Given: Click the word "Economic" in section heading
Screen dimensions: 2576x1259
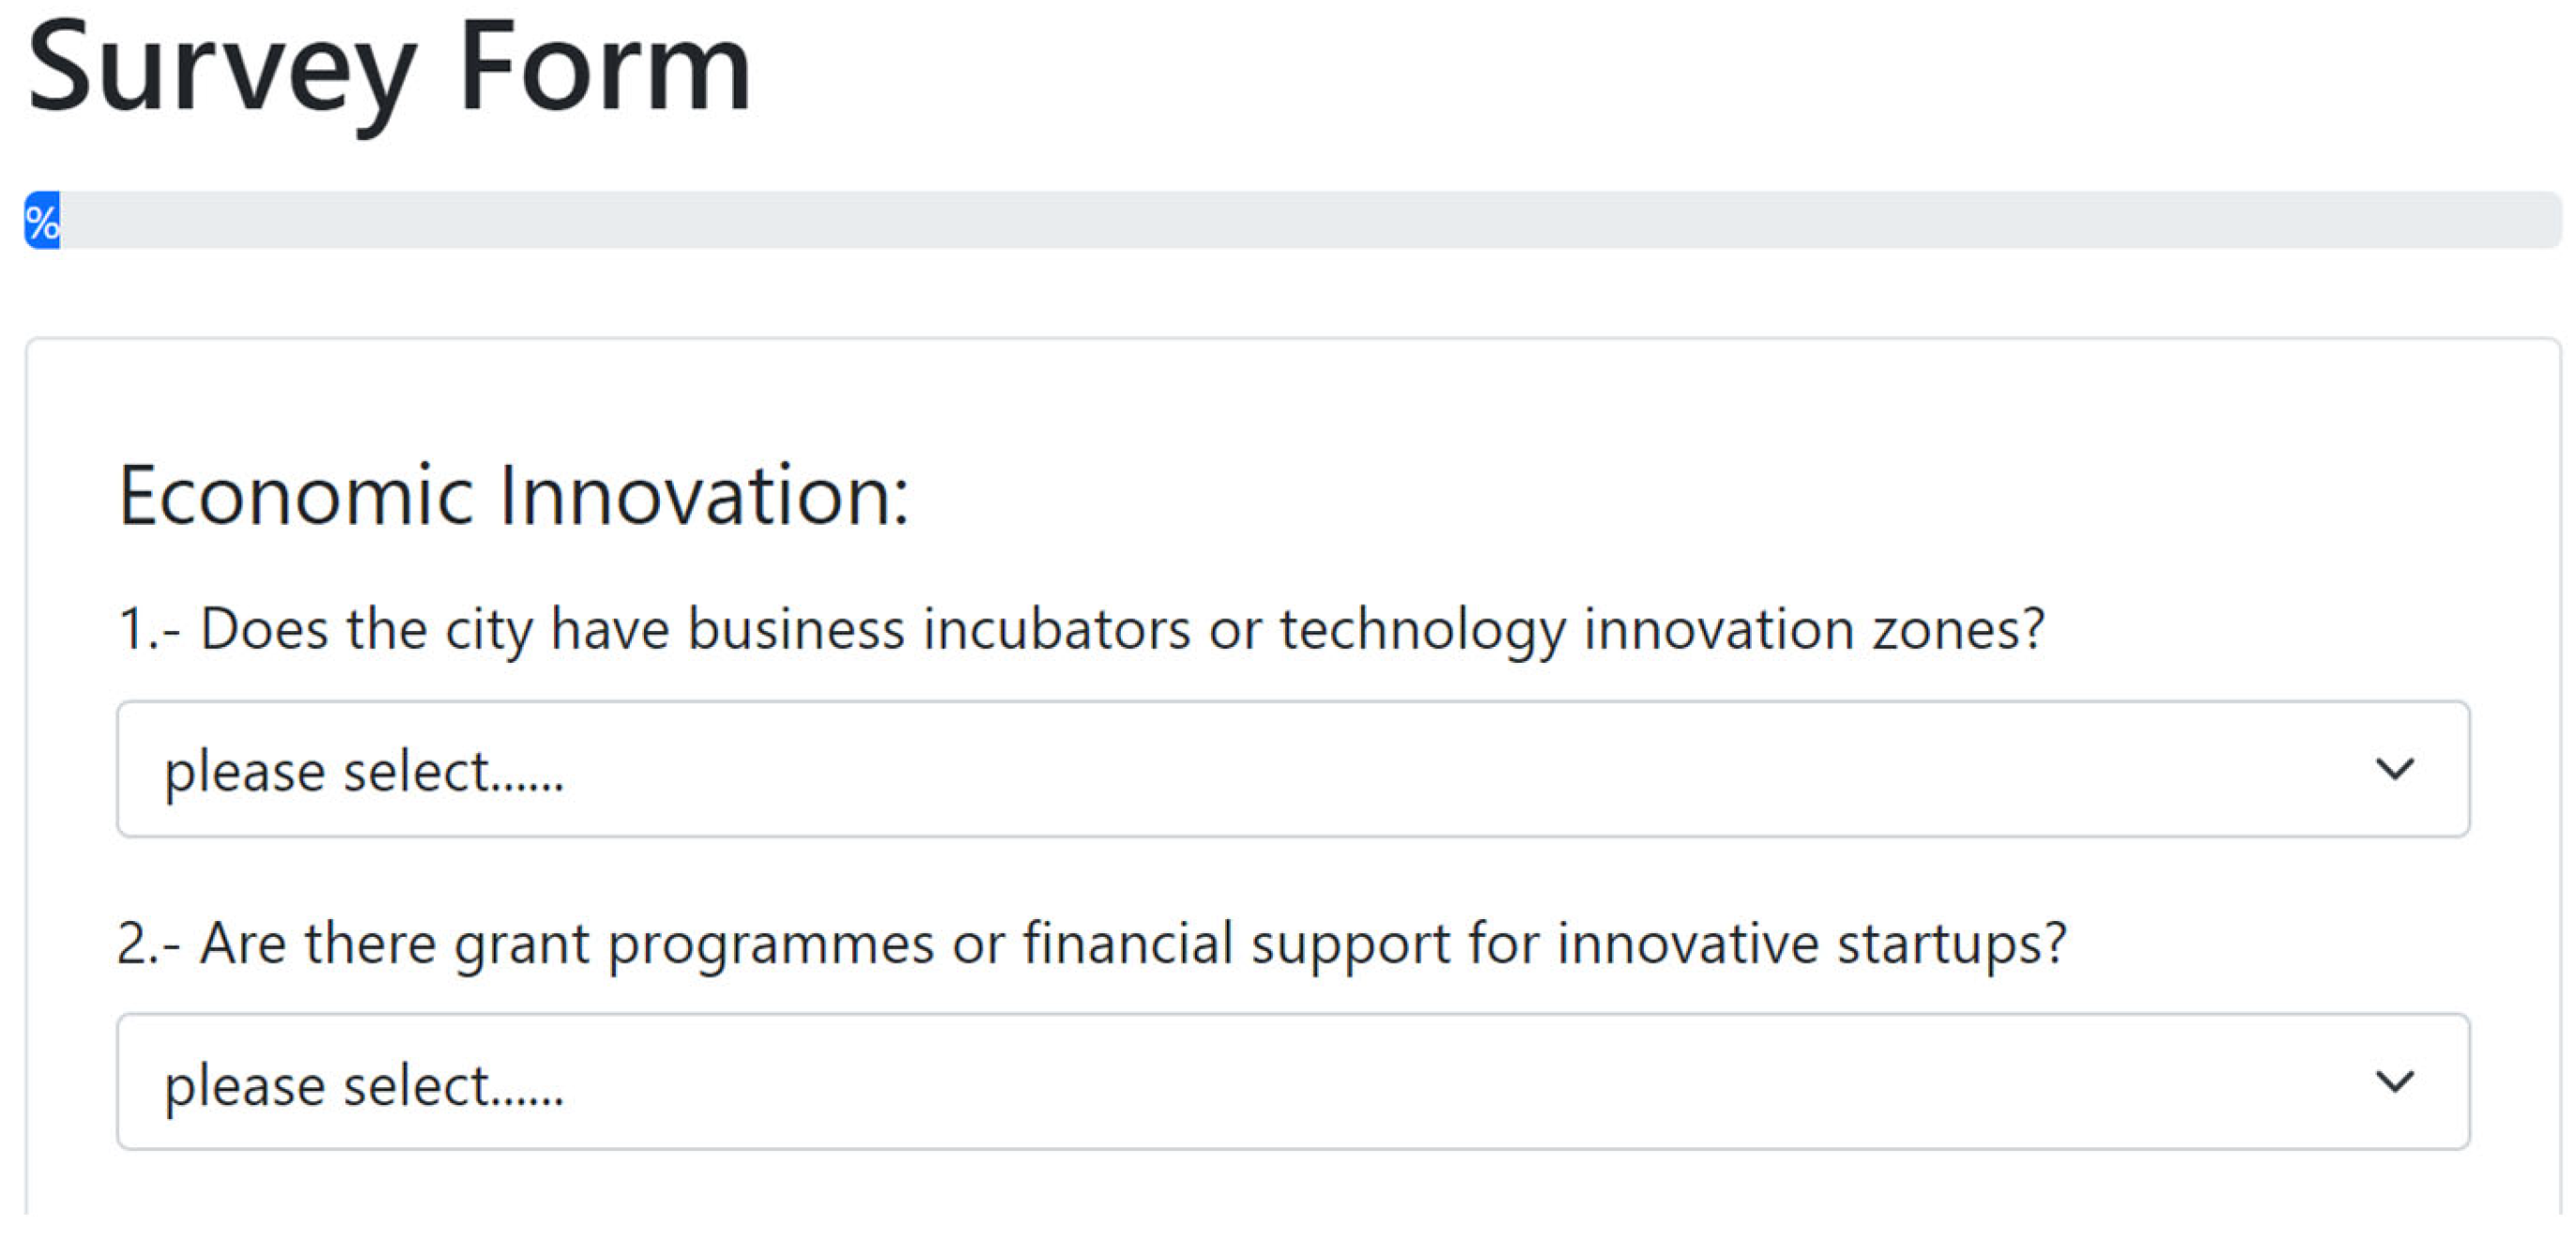Looking at the screenshot, I should [296, 496].
